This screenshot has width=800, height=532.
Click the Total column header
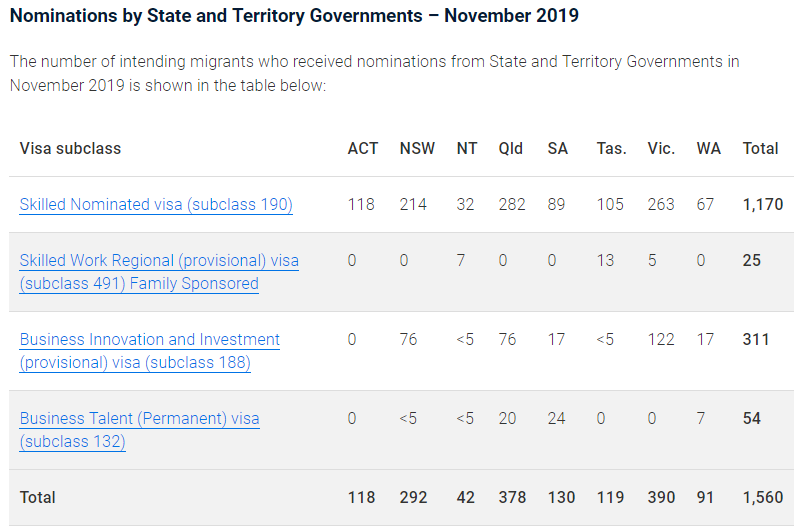tap(760, 148)
